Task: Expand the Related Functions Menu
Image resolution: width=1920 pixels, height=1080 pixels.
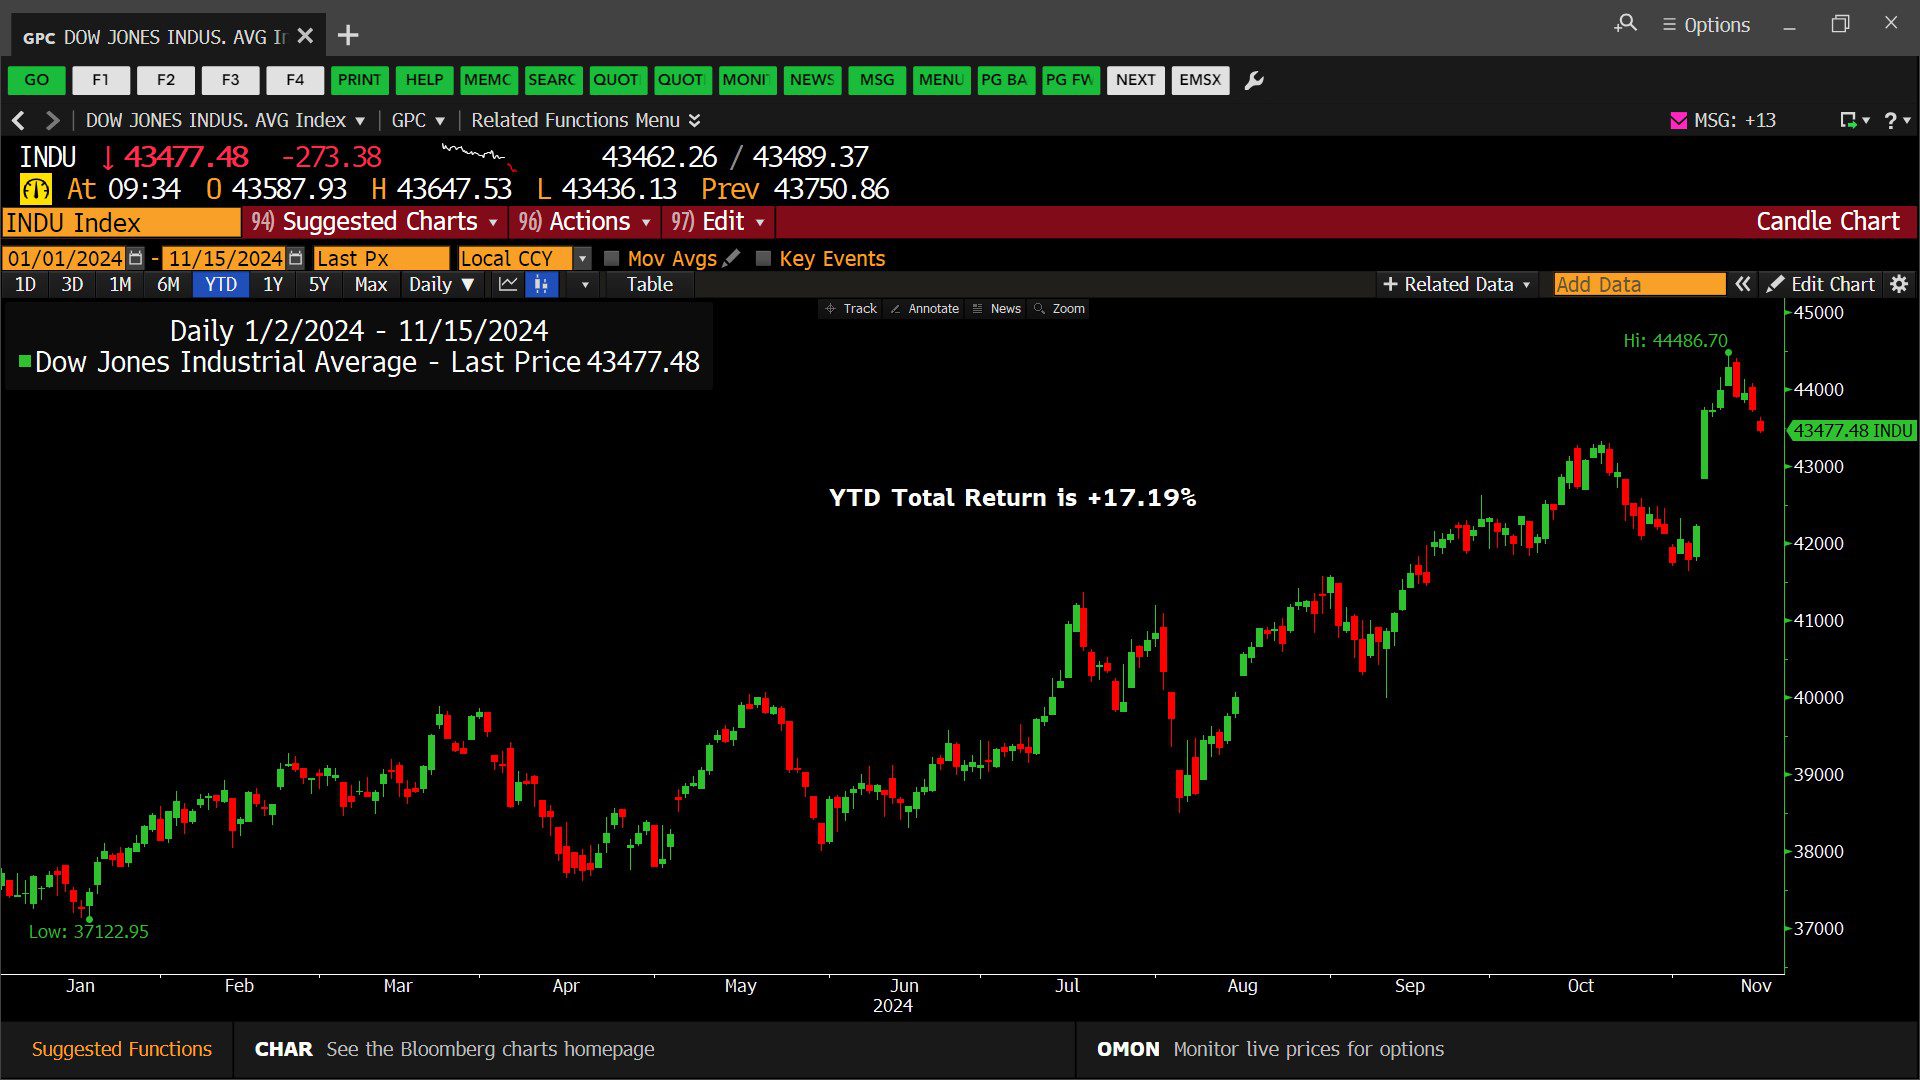Action: (x=586, y=120)
